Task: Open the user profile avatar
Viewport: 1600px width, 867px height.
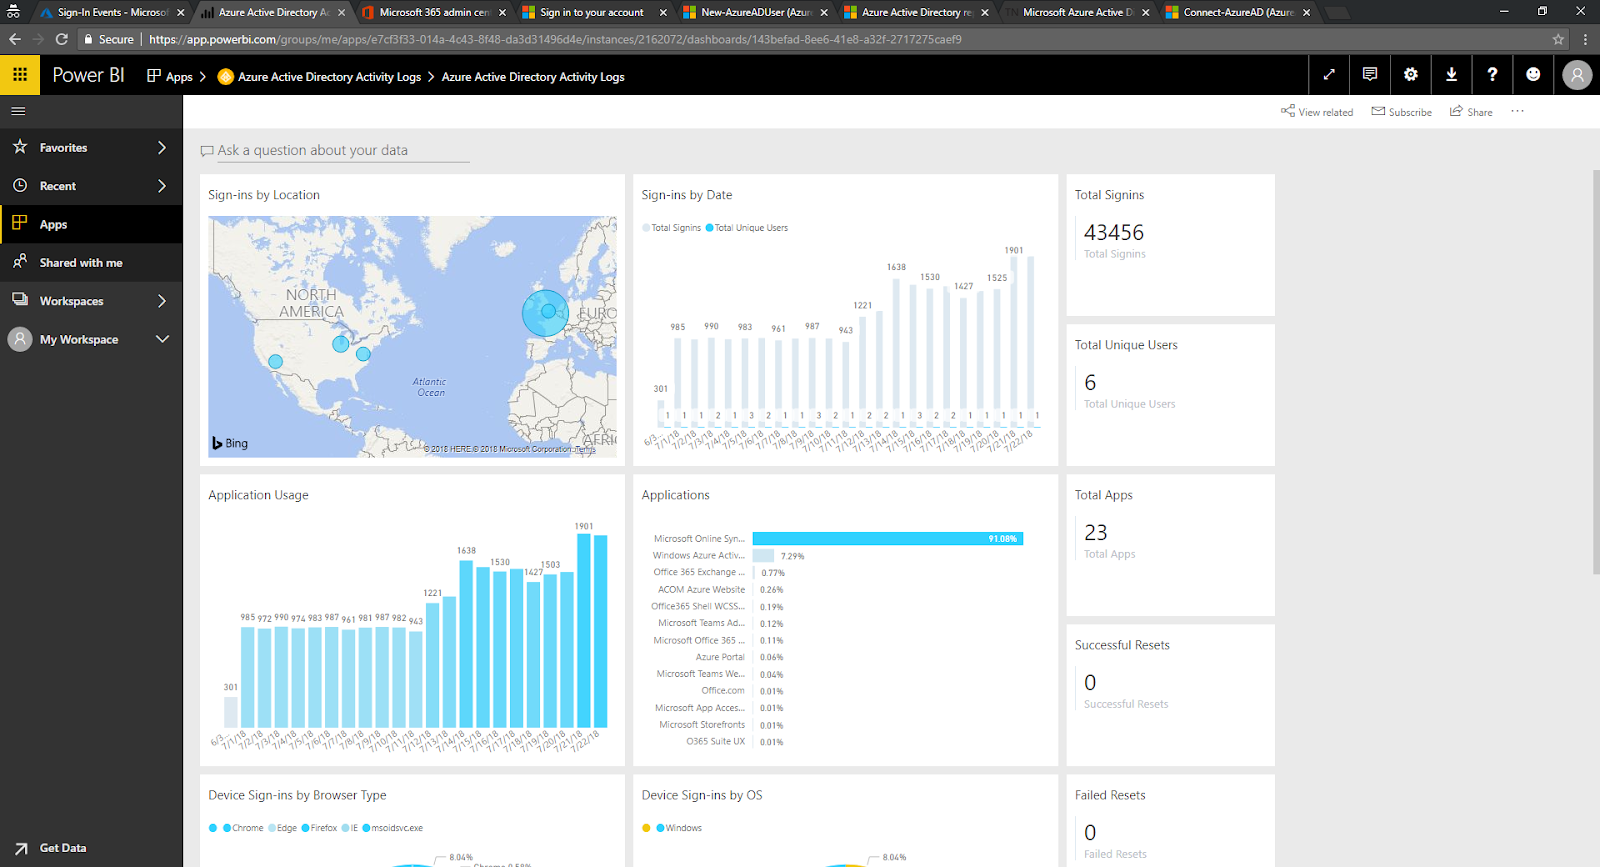Action: [x=1577, y=75]
